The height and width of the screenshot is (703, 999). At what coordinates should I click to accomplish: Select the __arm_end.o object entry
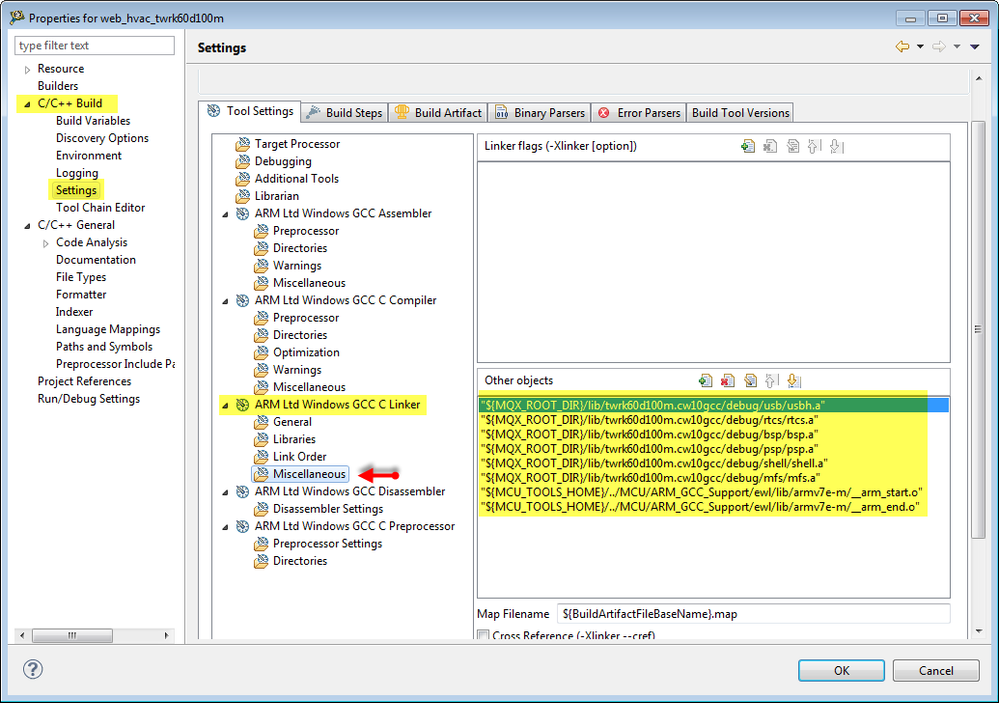(x=714, y=507)
